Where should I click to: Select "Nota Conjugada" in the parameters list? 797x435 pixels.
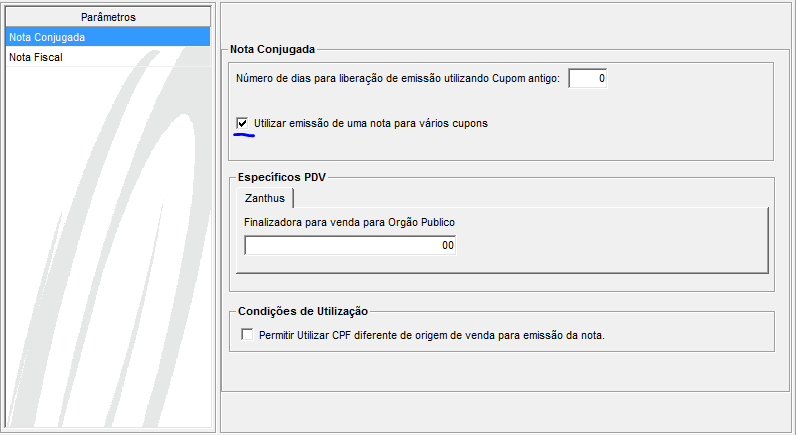point(47,37)
